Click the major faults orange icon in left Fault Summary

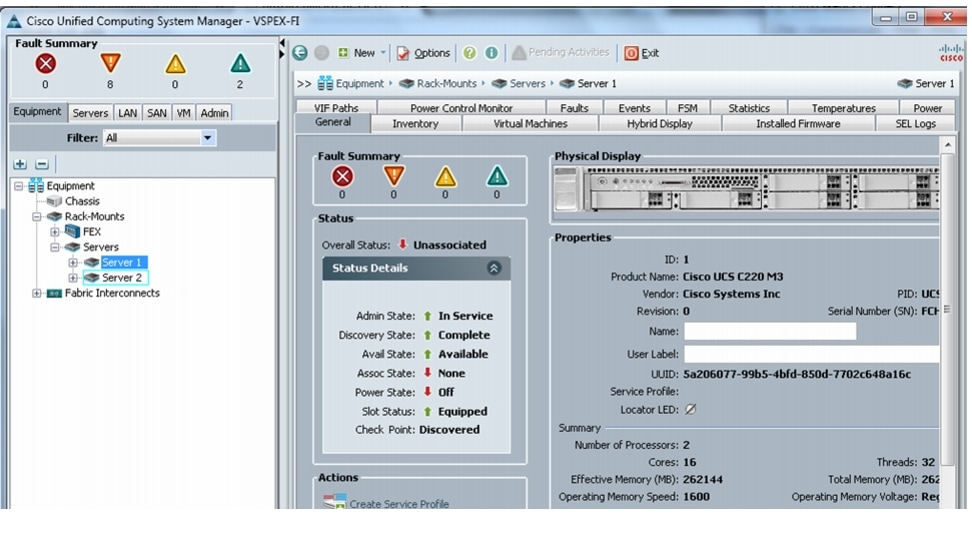point(110,65)
